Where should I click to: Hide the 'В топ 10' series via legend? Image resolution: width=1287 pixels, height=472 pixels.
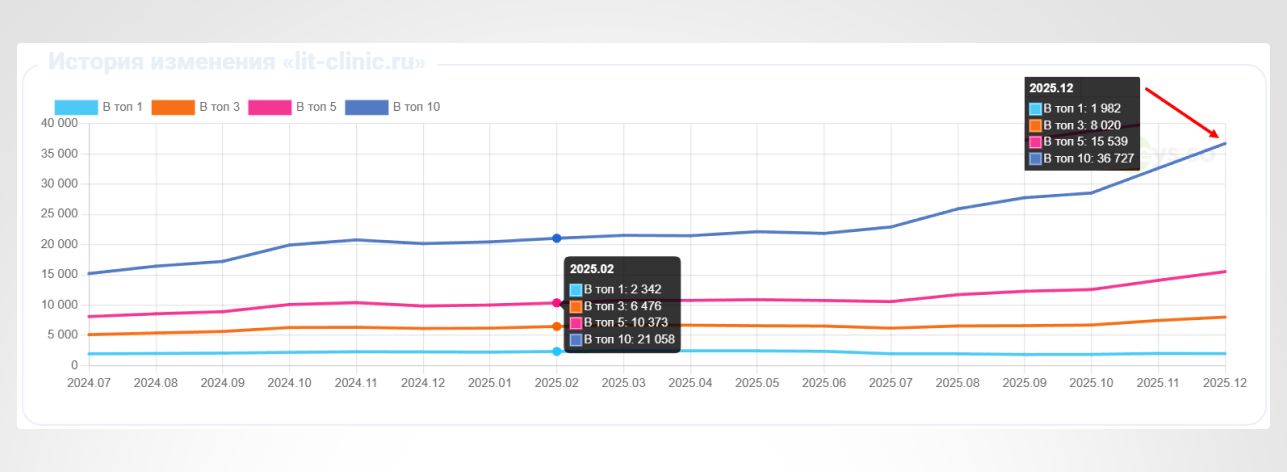393,107
